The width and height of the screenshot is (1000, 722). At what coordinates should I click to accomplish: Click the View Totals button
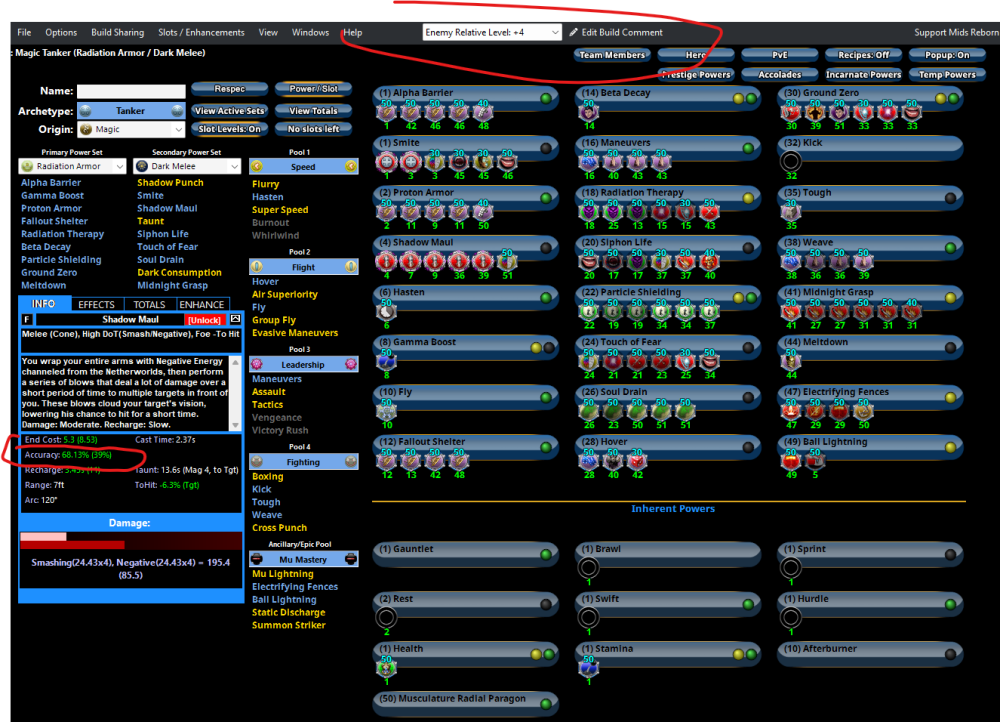313,111
